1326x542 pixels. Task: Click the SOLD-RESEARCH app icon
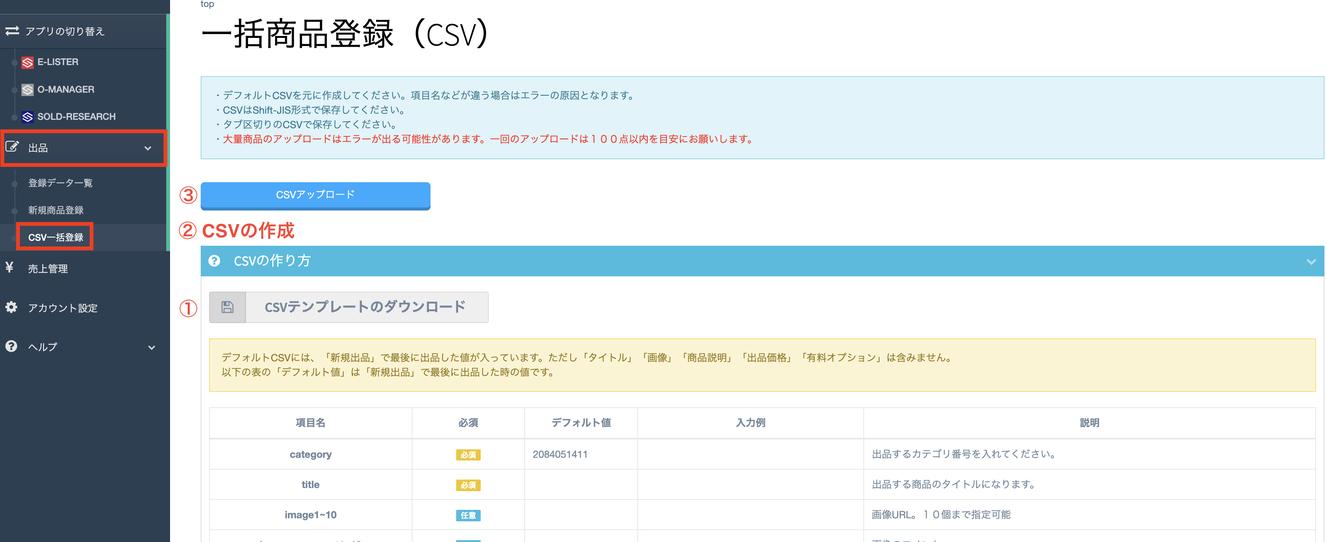click(28, 117)
